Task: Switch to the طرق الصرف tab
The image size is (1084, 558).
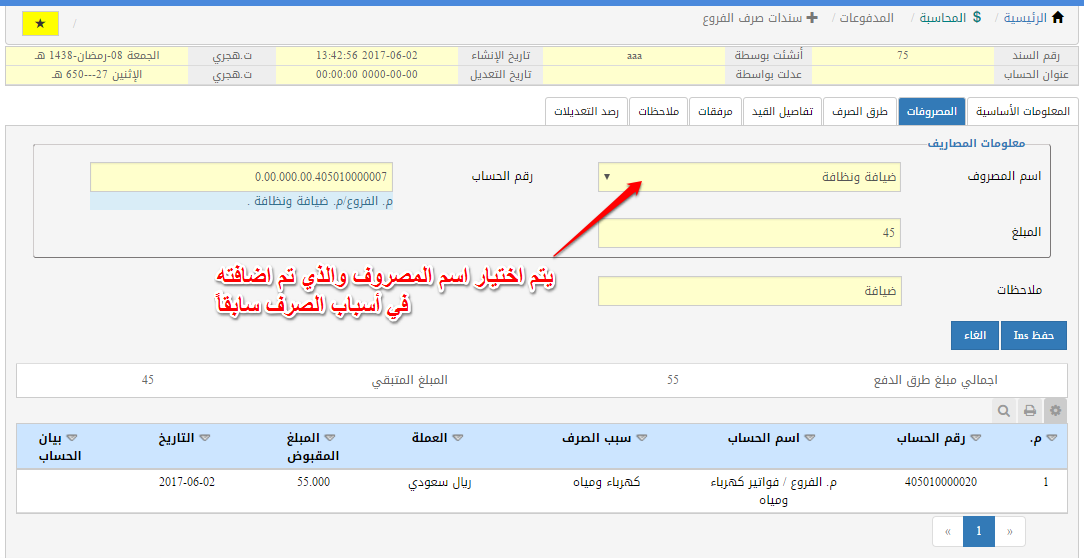Action: tap(859, 112)
